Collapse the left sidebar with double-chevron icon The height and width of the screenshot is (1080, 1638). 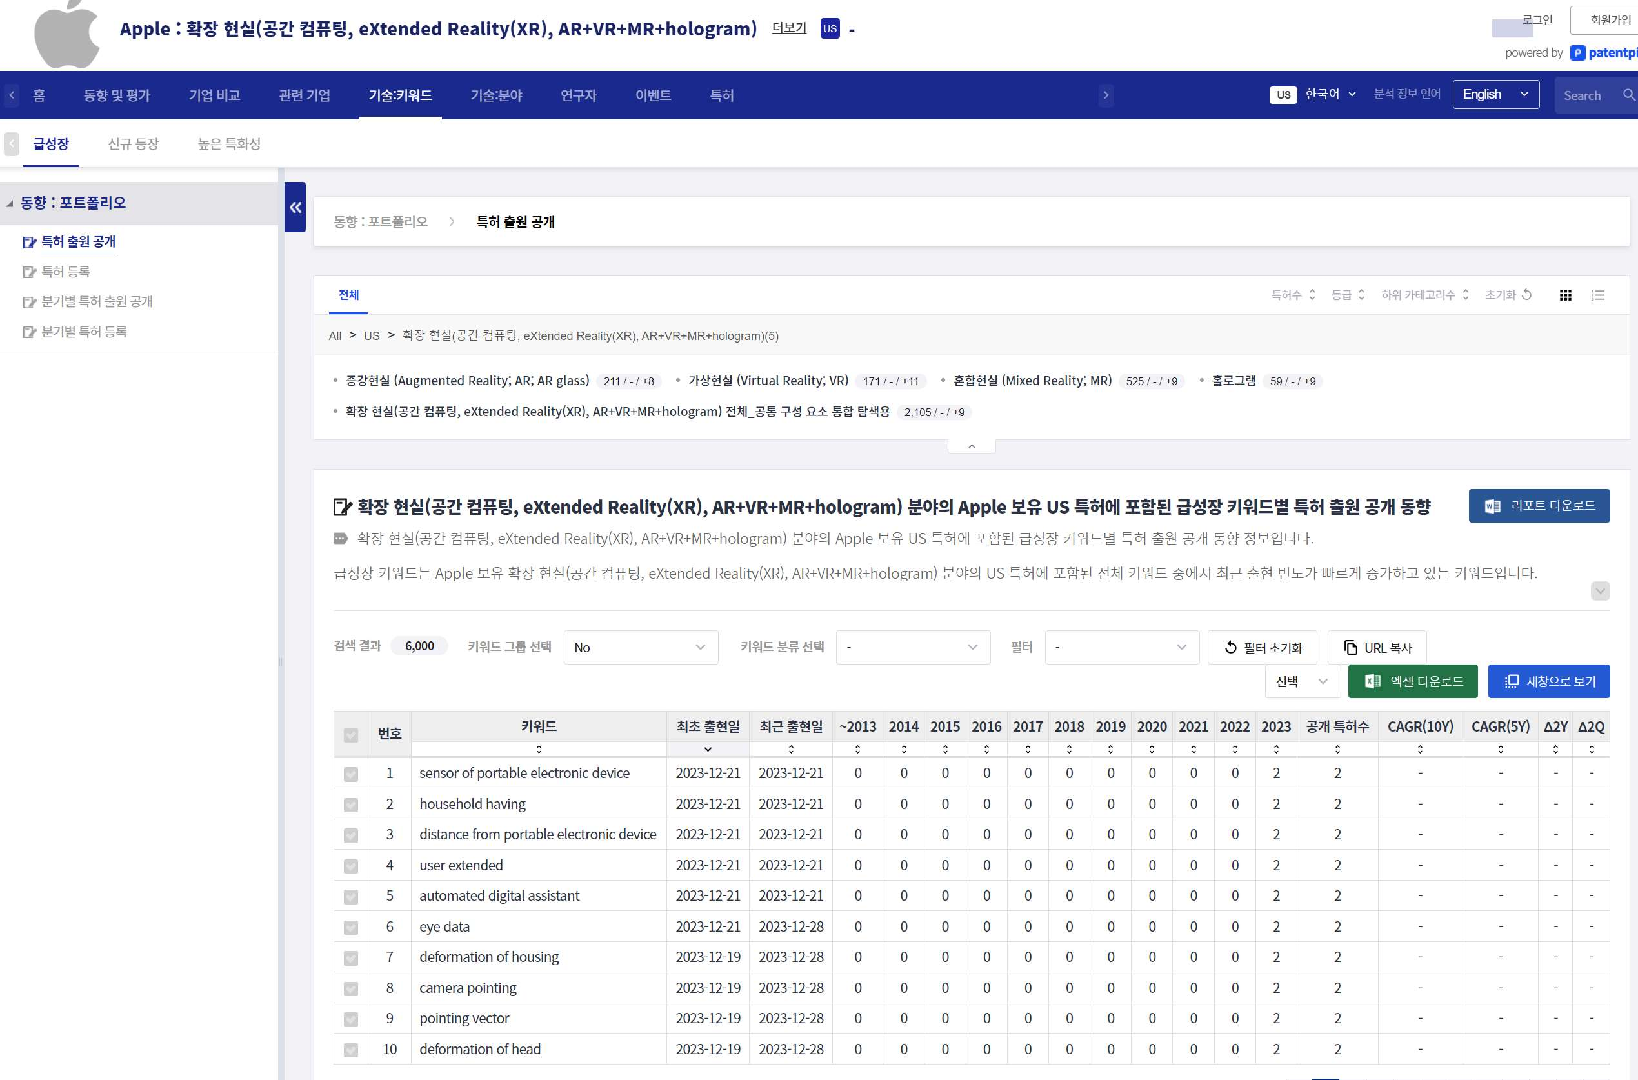(295, 207)
